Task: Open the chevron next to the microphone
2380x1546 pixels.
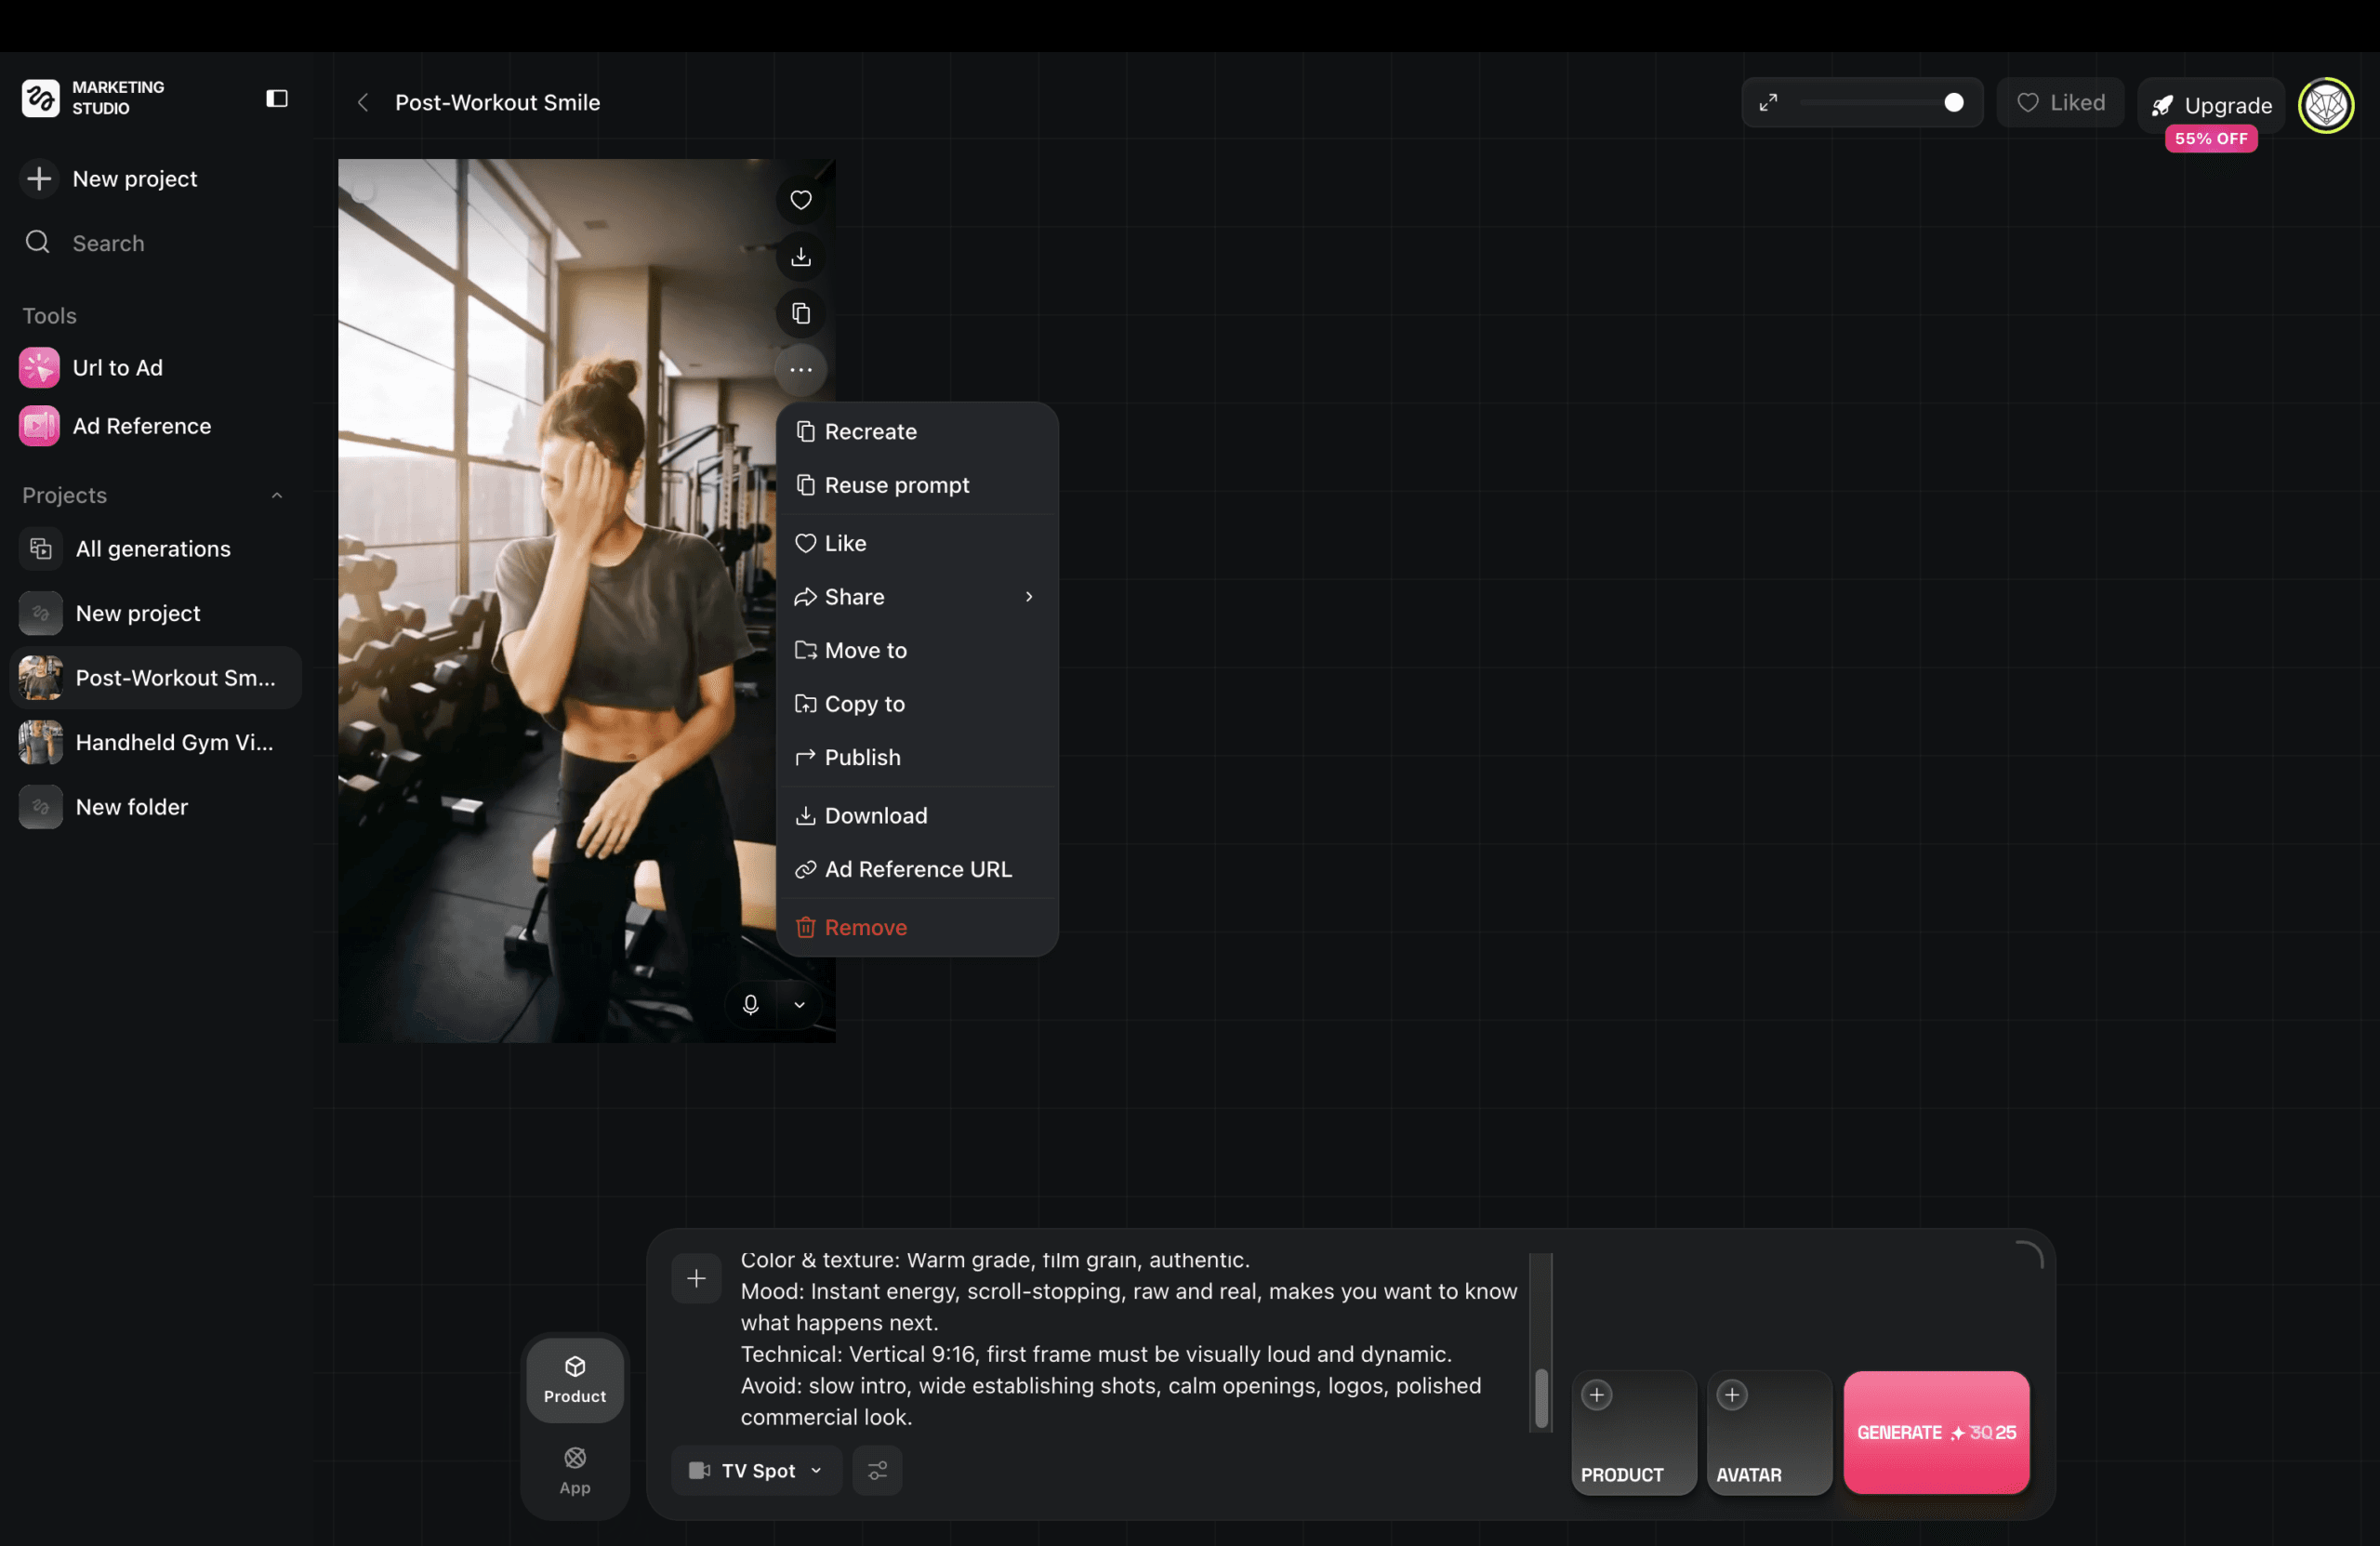Action: [800, 1004]
